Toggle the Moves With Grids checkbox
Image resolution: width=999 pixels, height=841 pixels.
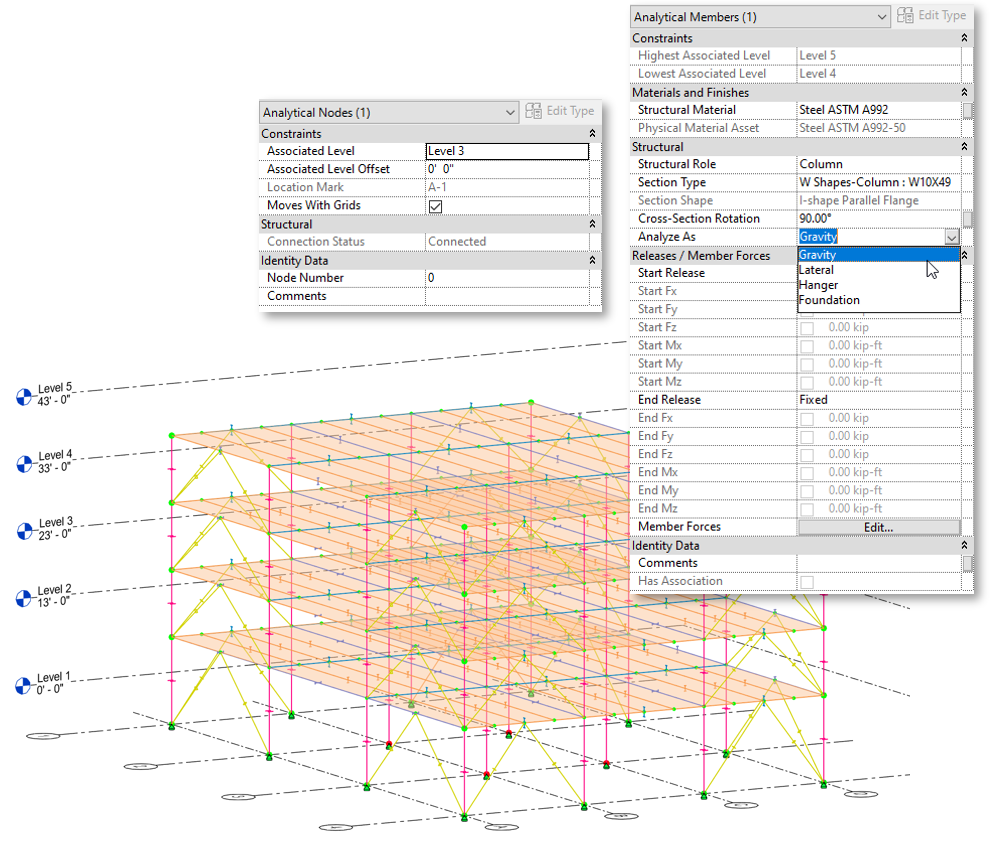coord(436,206)
